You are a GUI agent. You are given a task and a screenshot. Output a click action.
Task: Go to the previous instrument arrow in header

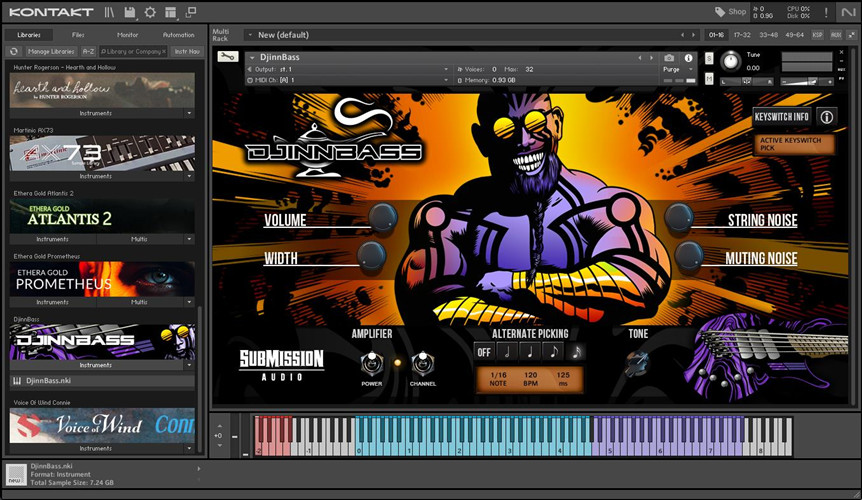pos(640,58)
